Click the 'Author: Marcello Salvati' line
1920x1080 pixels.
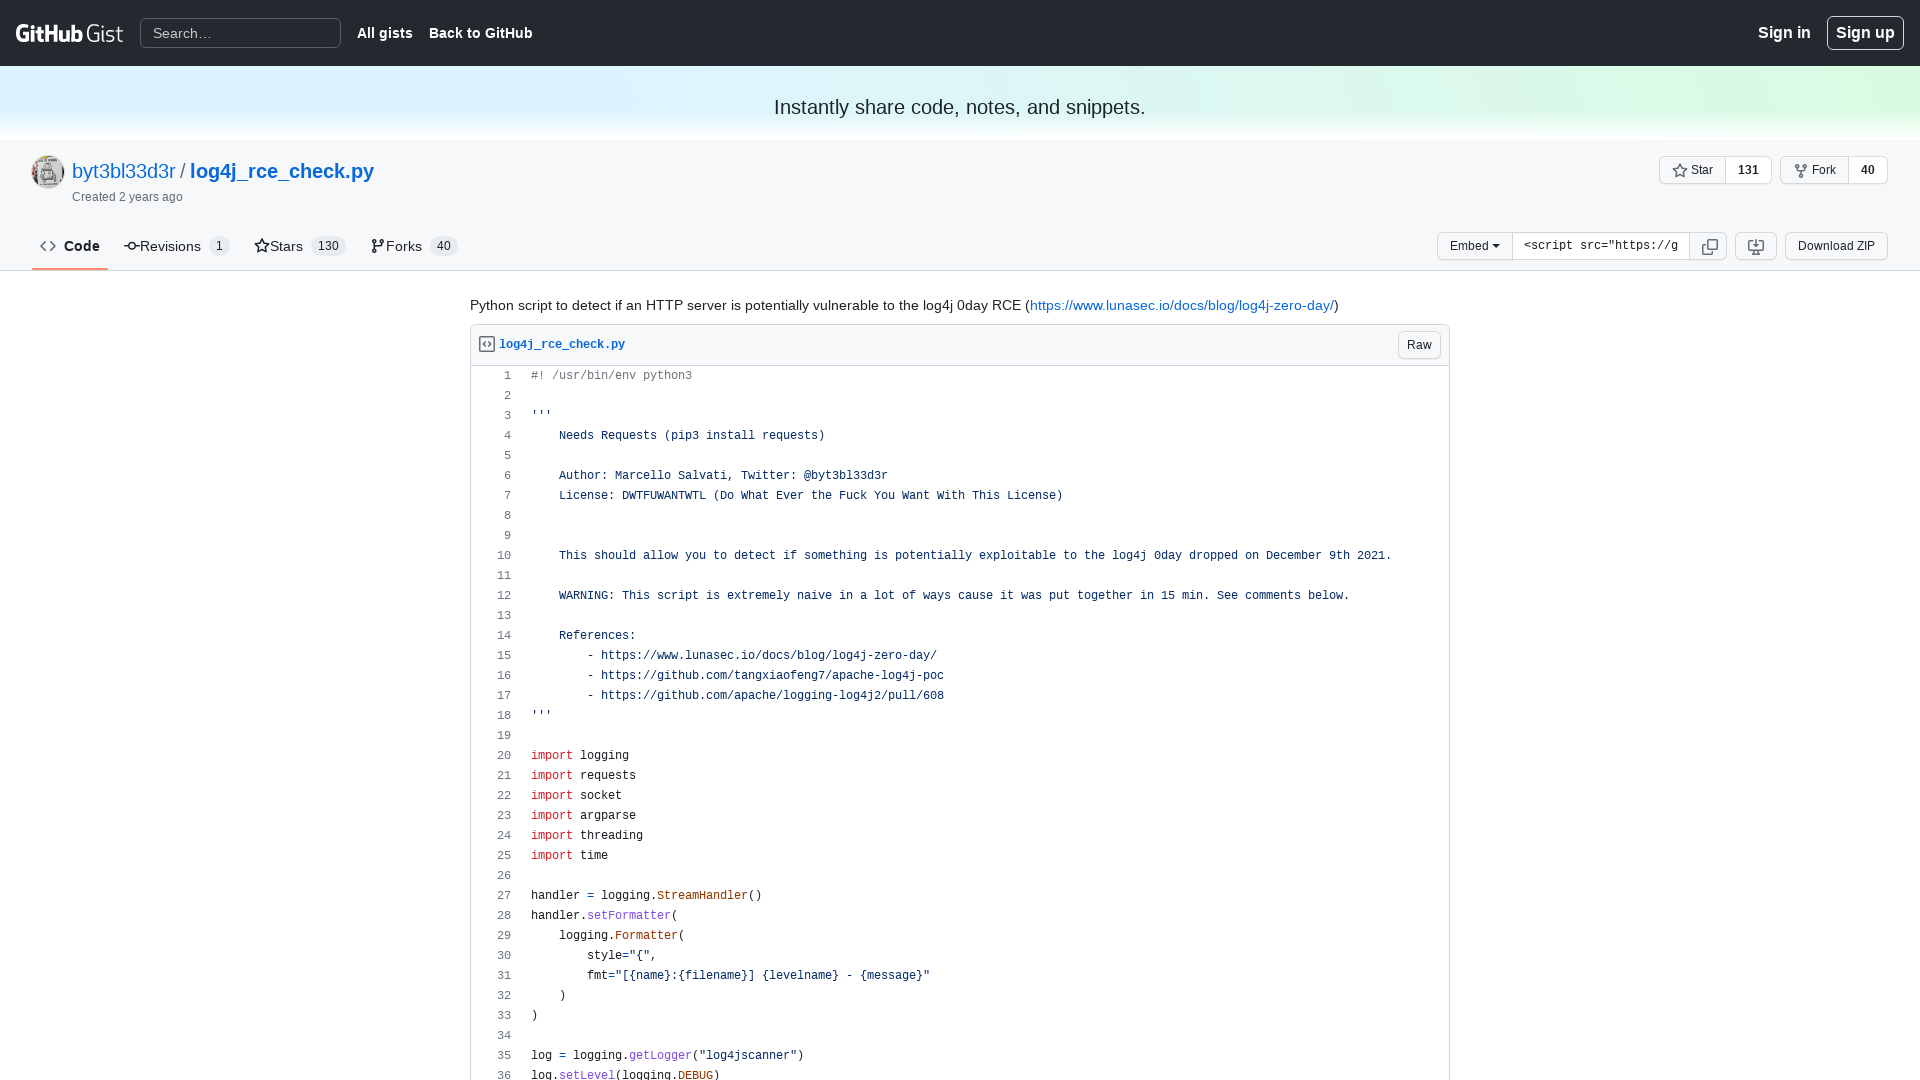(723, 476)
